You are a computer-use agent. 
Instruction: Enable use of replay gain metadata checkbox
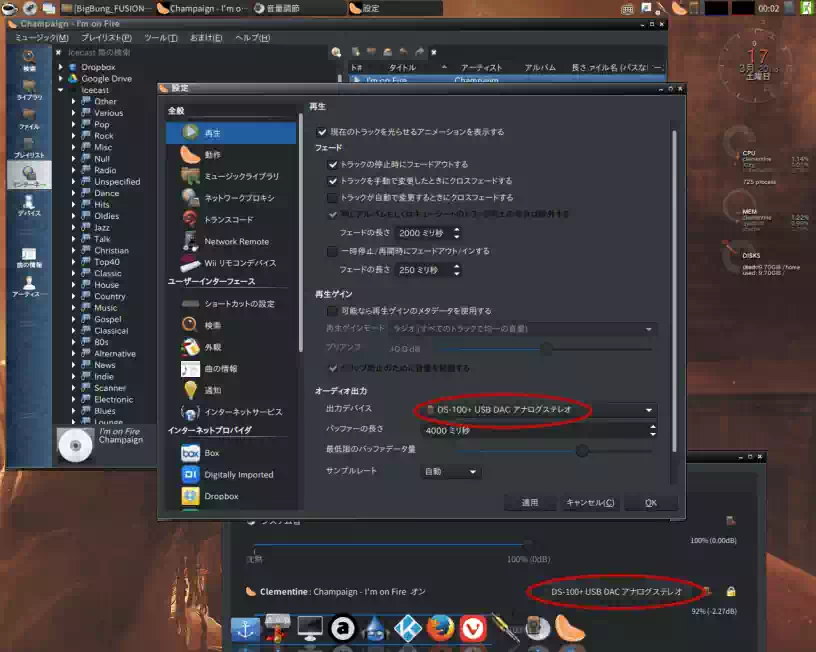coord(332,311)
